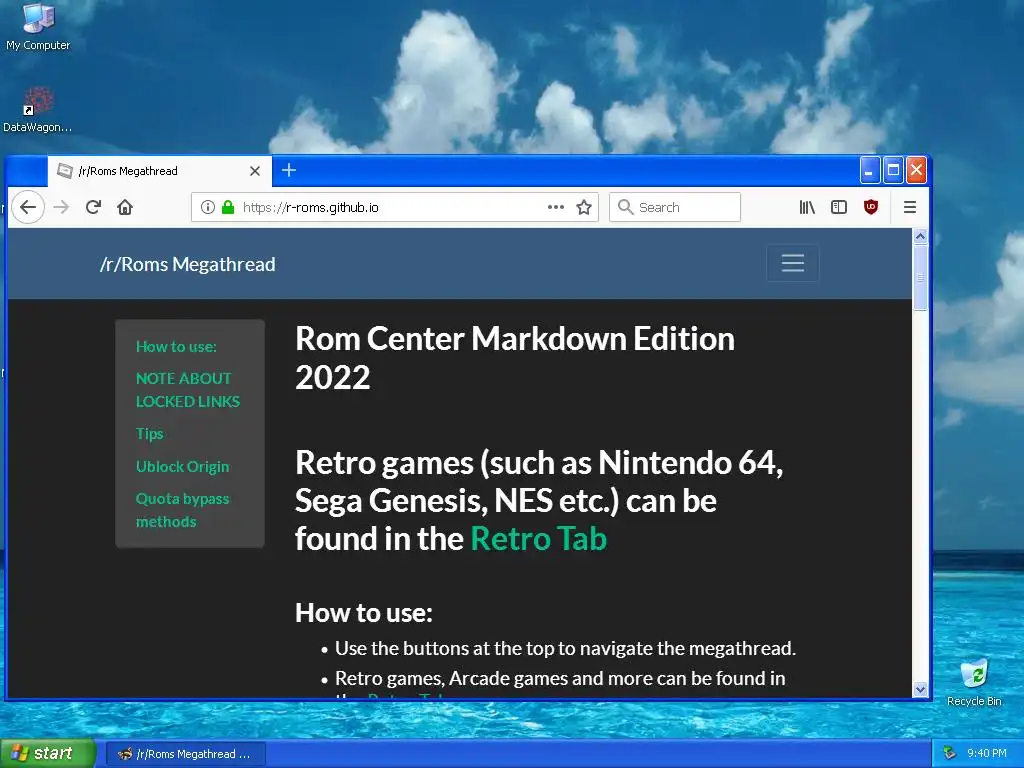Select the Recycle Bin desktop icon
Viewport: 1024px width, 768px height.
click(974, 682)
